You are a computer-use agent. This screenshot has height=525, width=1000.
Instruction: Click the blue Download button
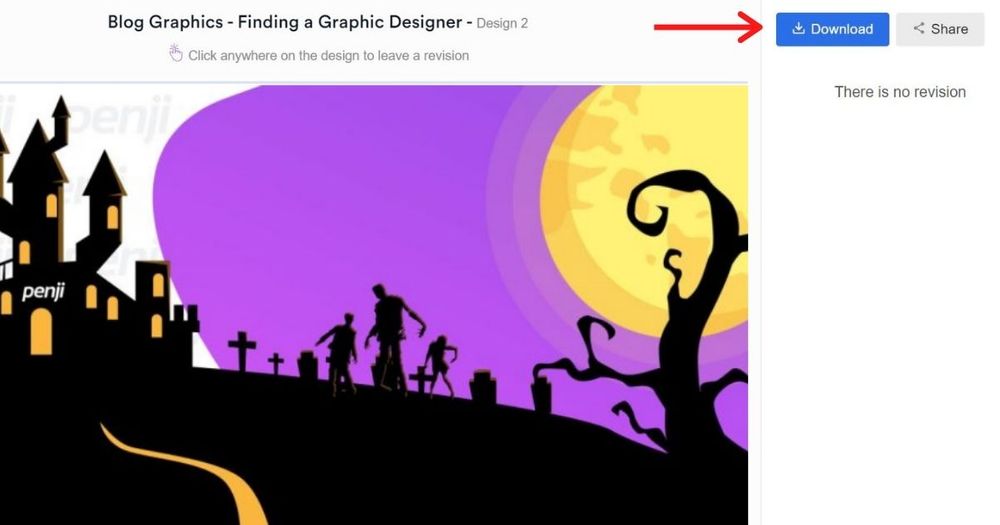(x=832, y=29)
